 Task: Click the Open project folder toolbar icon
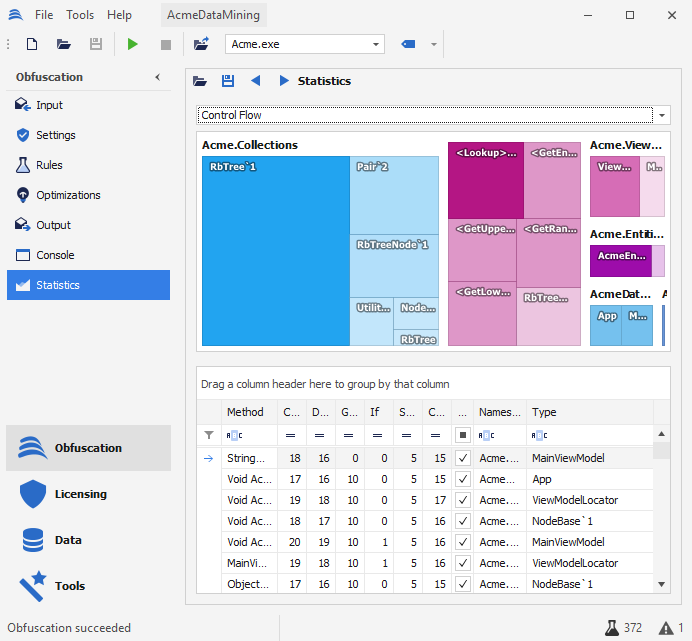64,44
